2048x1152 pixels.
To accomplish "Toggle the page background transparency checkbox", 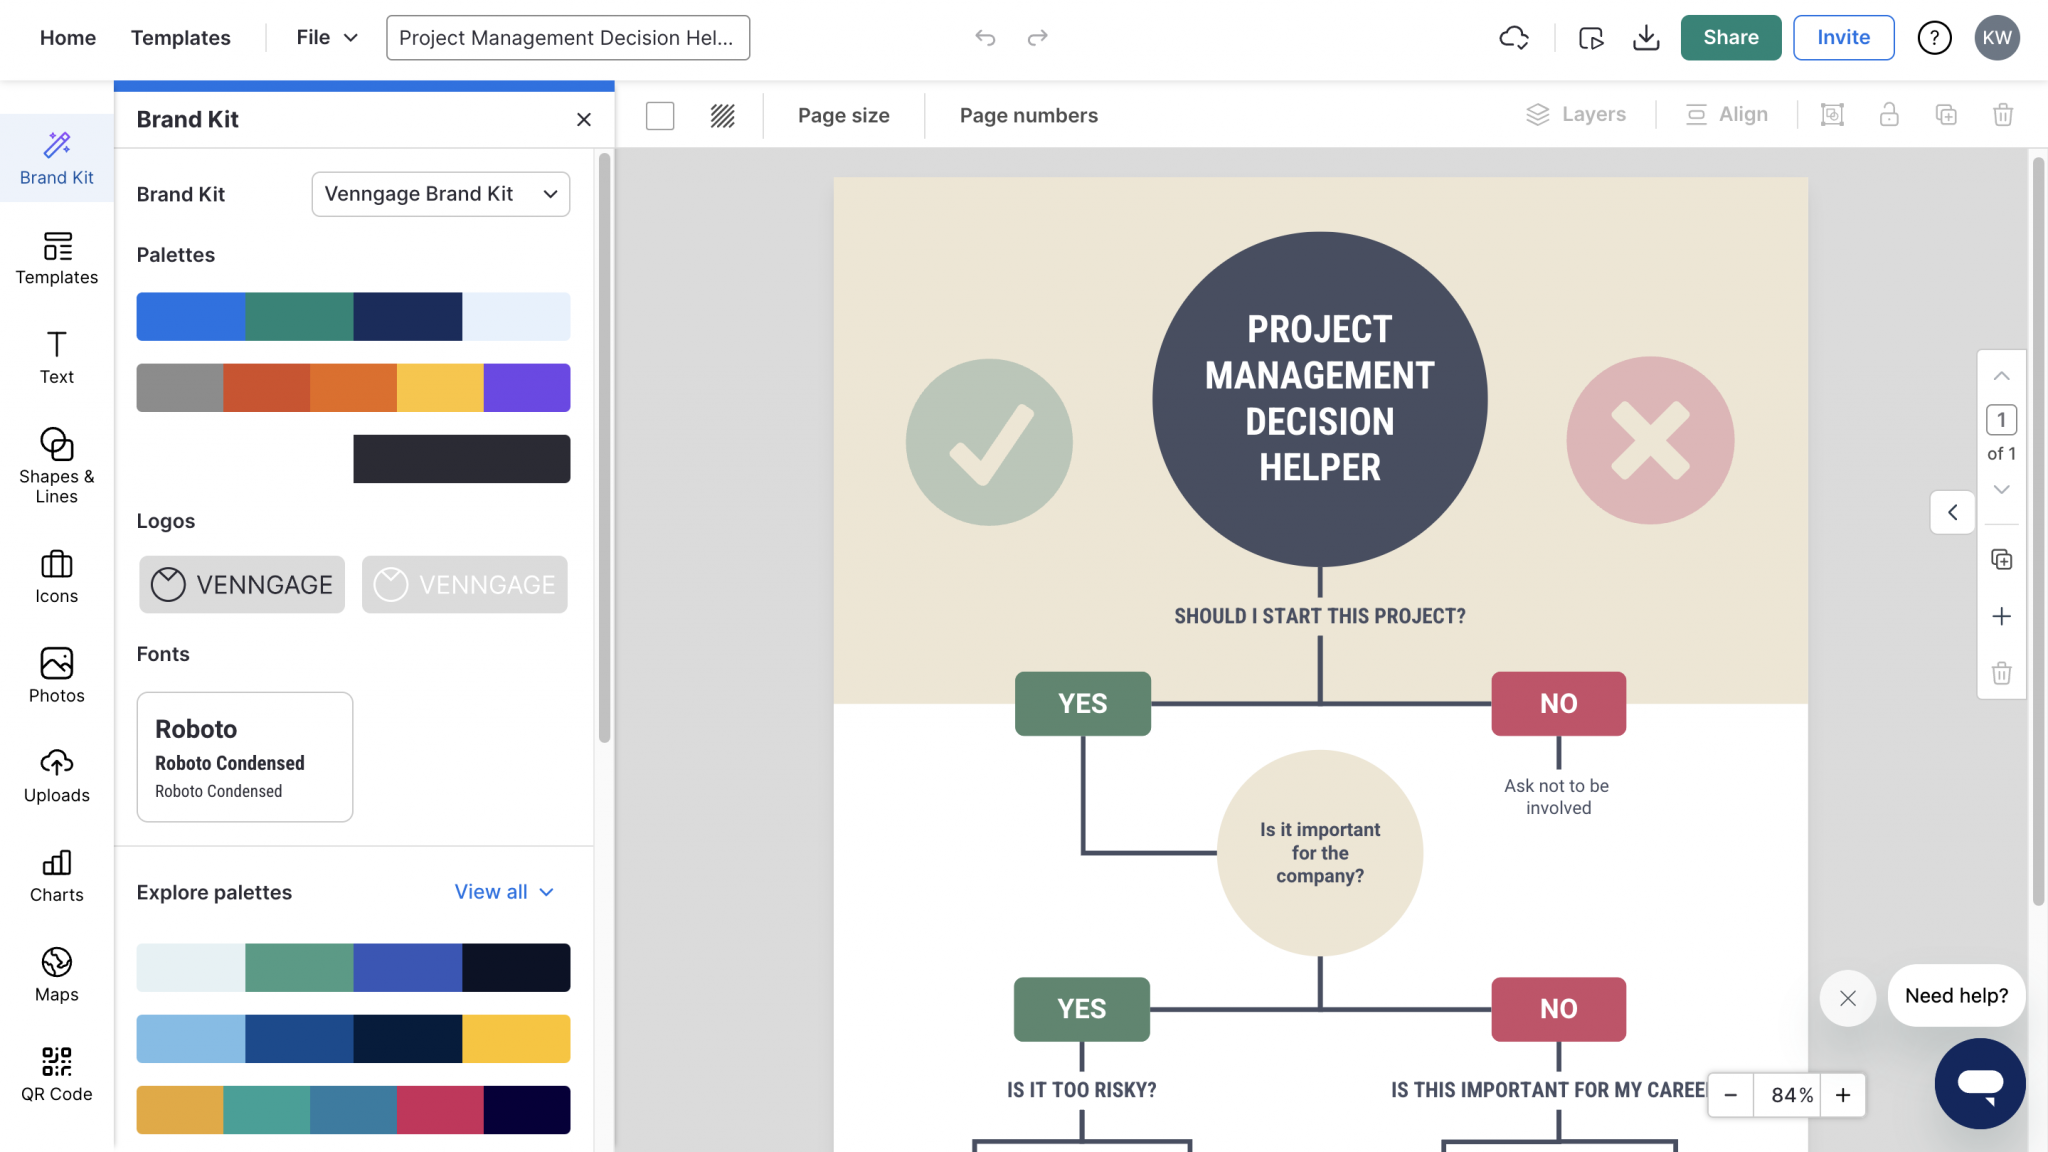I will 660,115.
